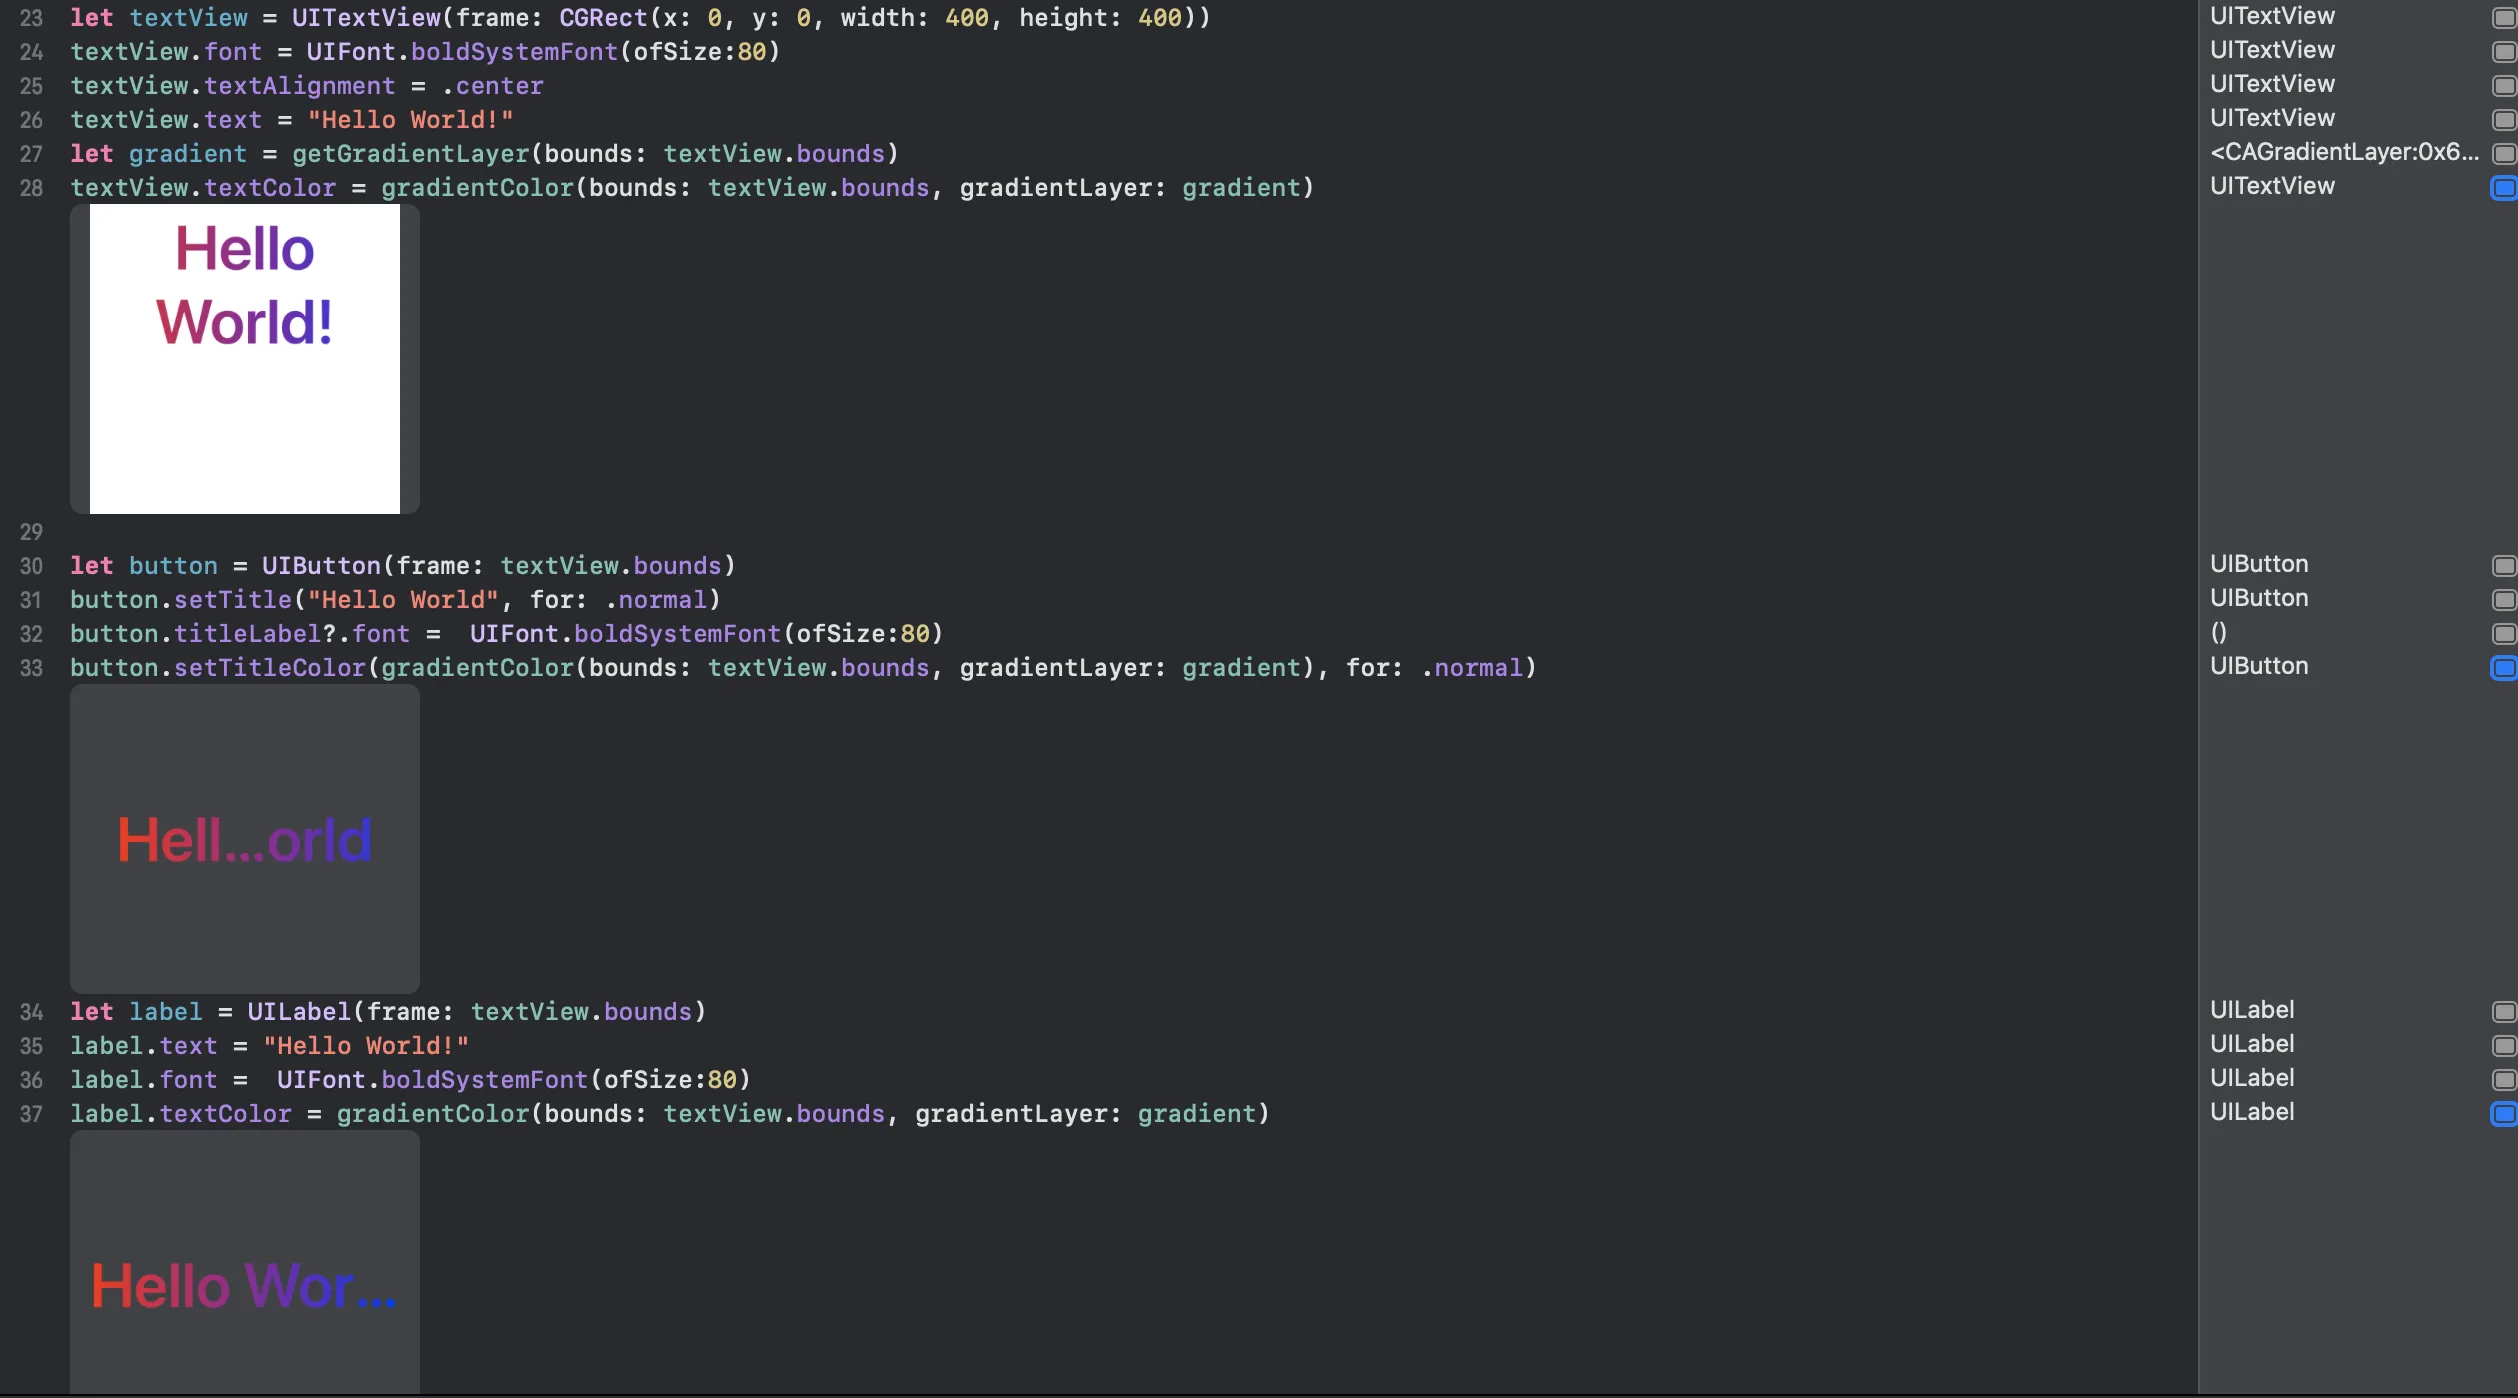Show inline result for line 23 UITextView
Screen dimensions: 2518x1398
(2503, 18)
